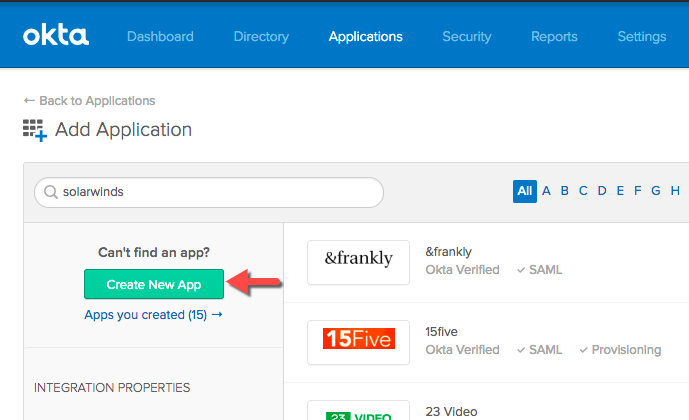
Task: Open the Reports menu
Action: (555, 36)
